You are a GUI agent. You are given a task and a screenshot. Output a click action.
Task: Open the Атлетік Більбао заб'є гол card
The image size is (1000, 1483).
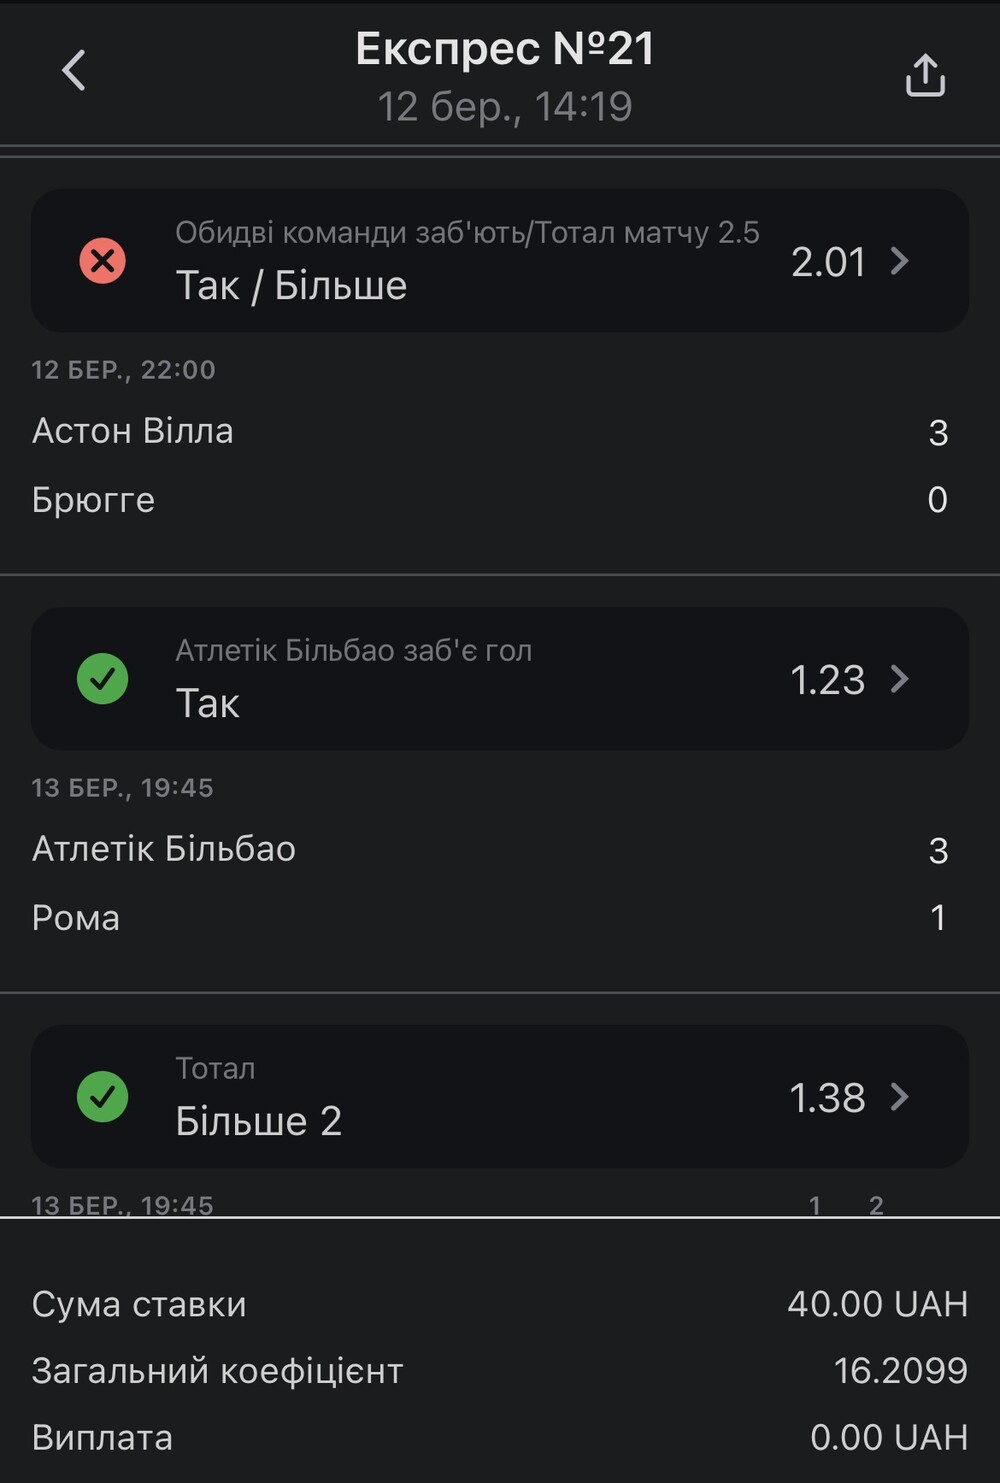(500, 679)
